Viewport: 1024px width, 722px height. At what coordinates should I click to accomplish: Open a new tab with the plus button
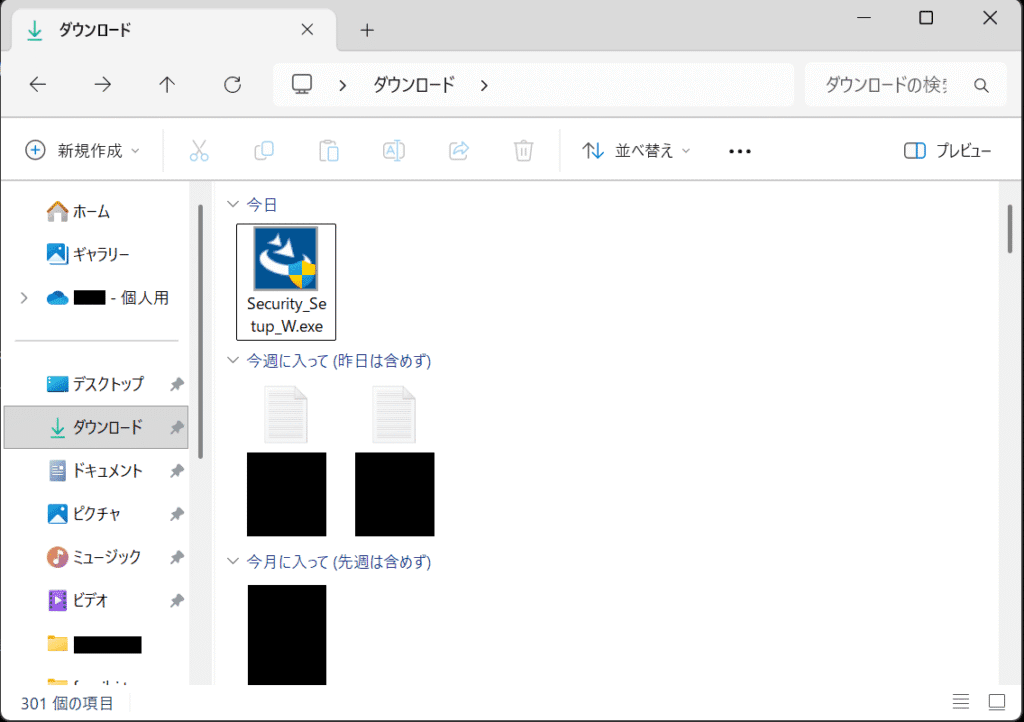pyautogui.click(x=366, y=30)
